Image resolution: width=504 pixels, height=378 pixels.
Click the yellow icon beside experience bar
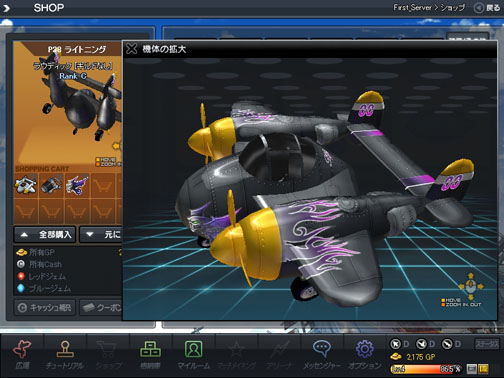pyautogui.click(x=483, y=369)
